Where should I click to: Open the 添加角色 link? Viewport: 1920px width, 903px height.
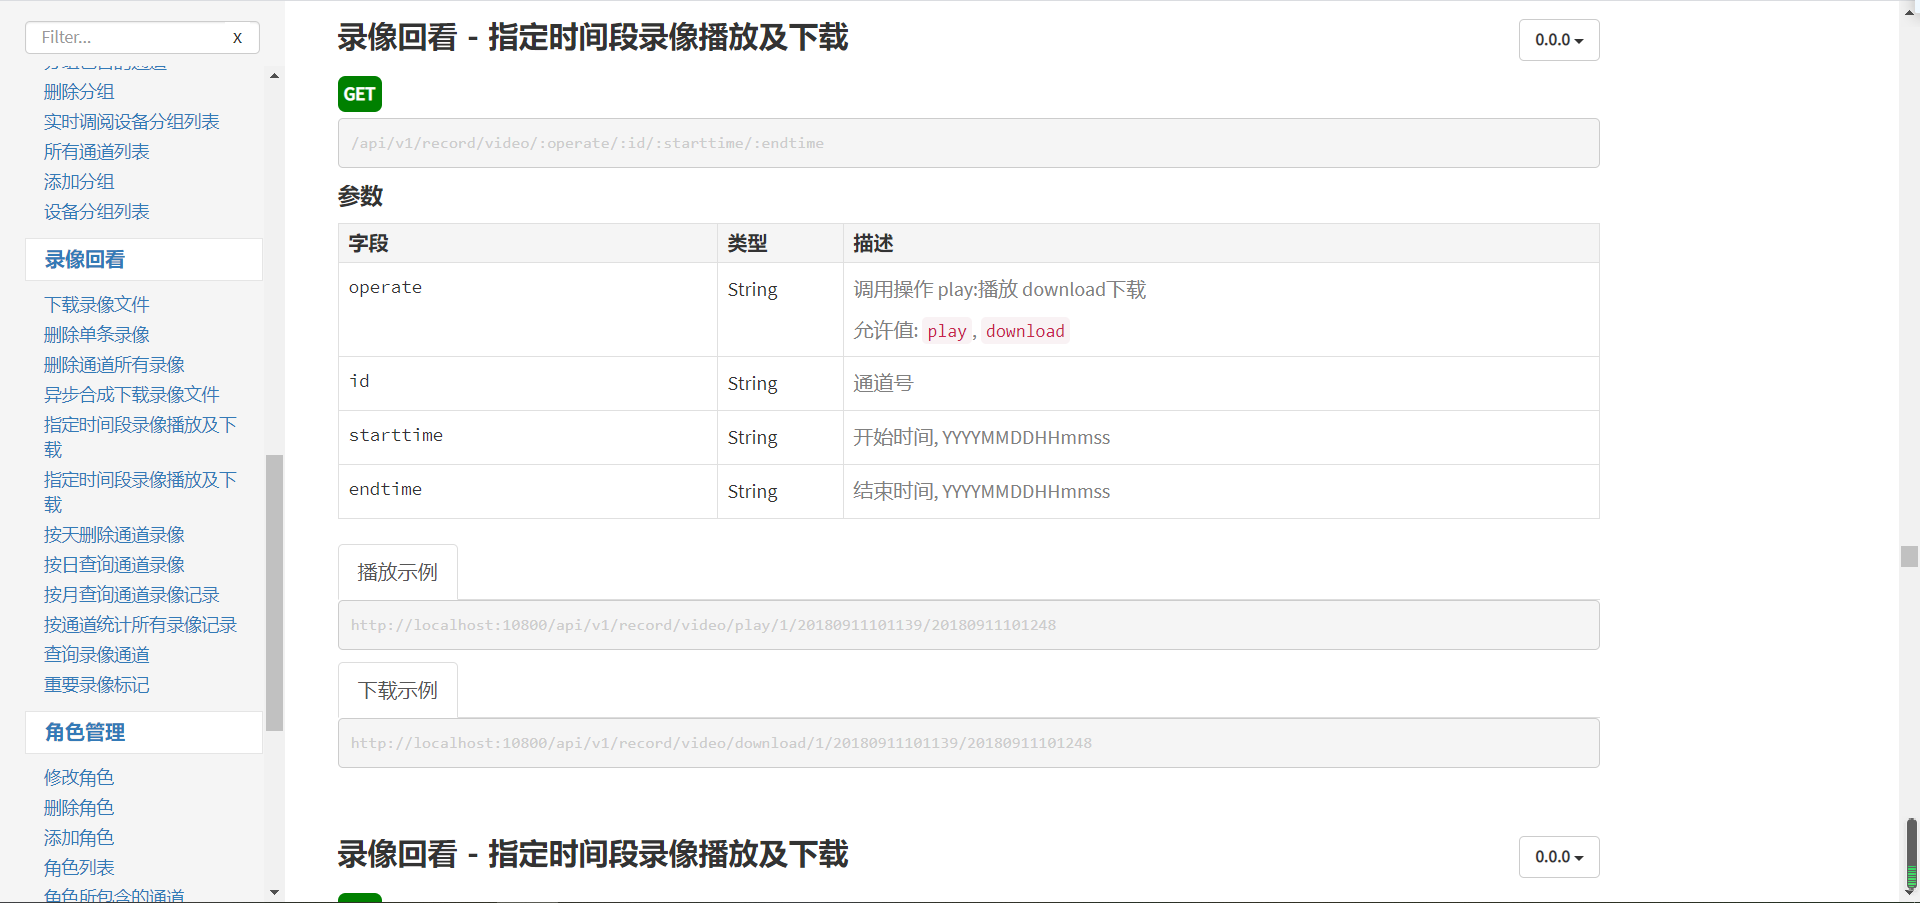79,838
